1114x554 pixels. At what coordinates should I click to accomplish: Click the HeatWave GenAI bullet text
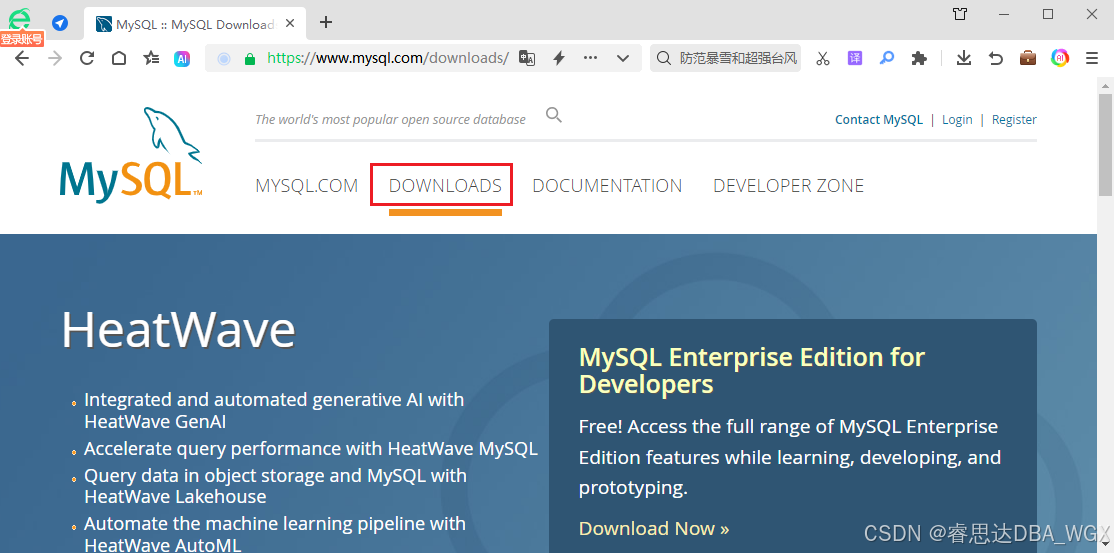point(274,411)
